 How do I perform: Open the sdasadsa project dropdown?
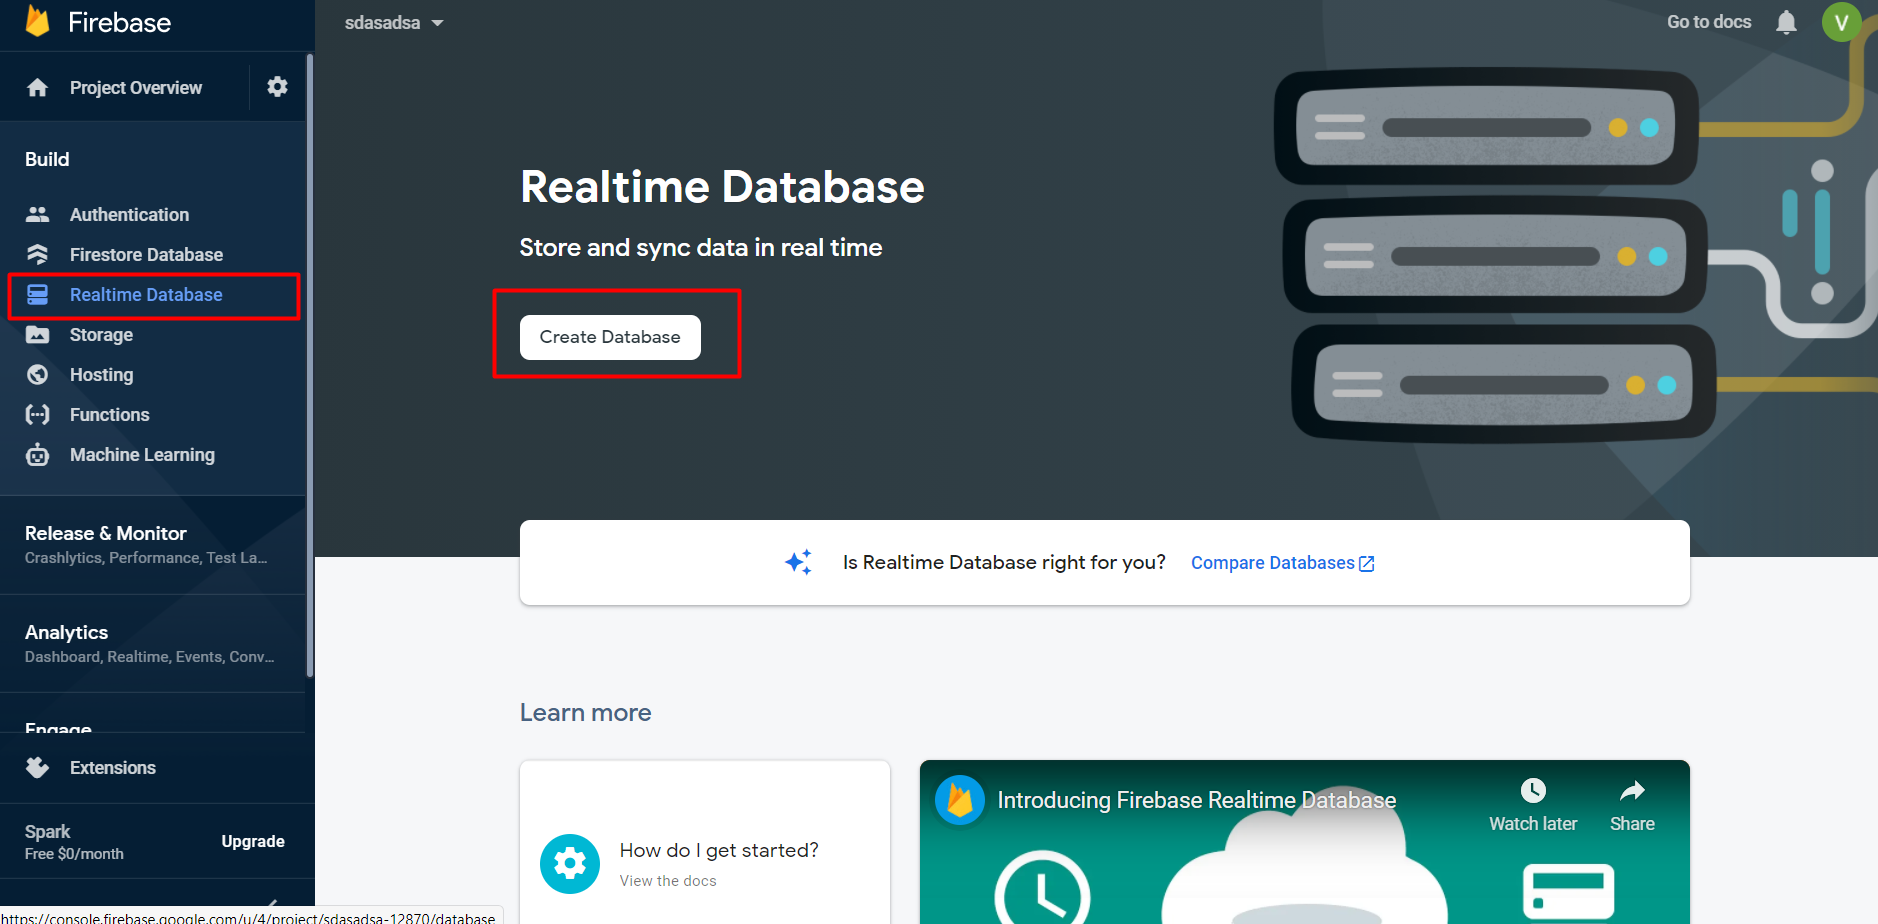394,23
